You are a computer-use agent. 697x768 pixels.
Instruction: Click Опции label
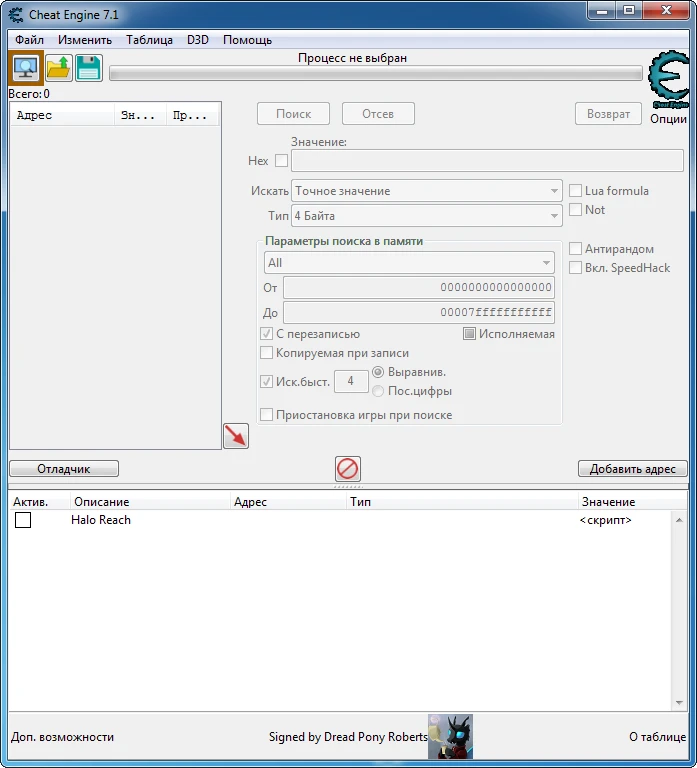[x=668, y=119]
